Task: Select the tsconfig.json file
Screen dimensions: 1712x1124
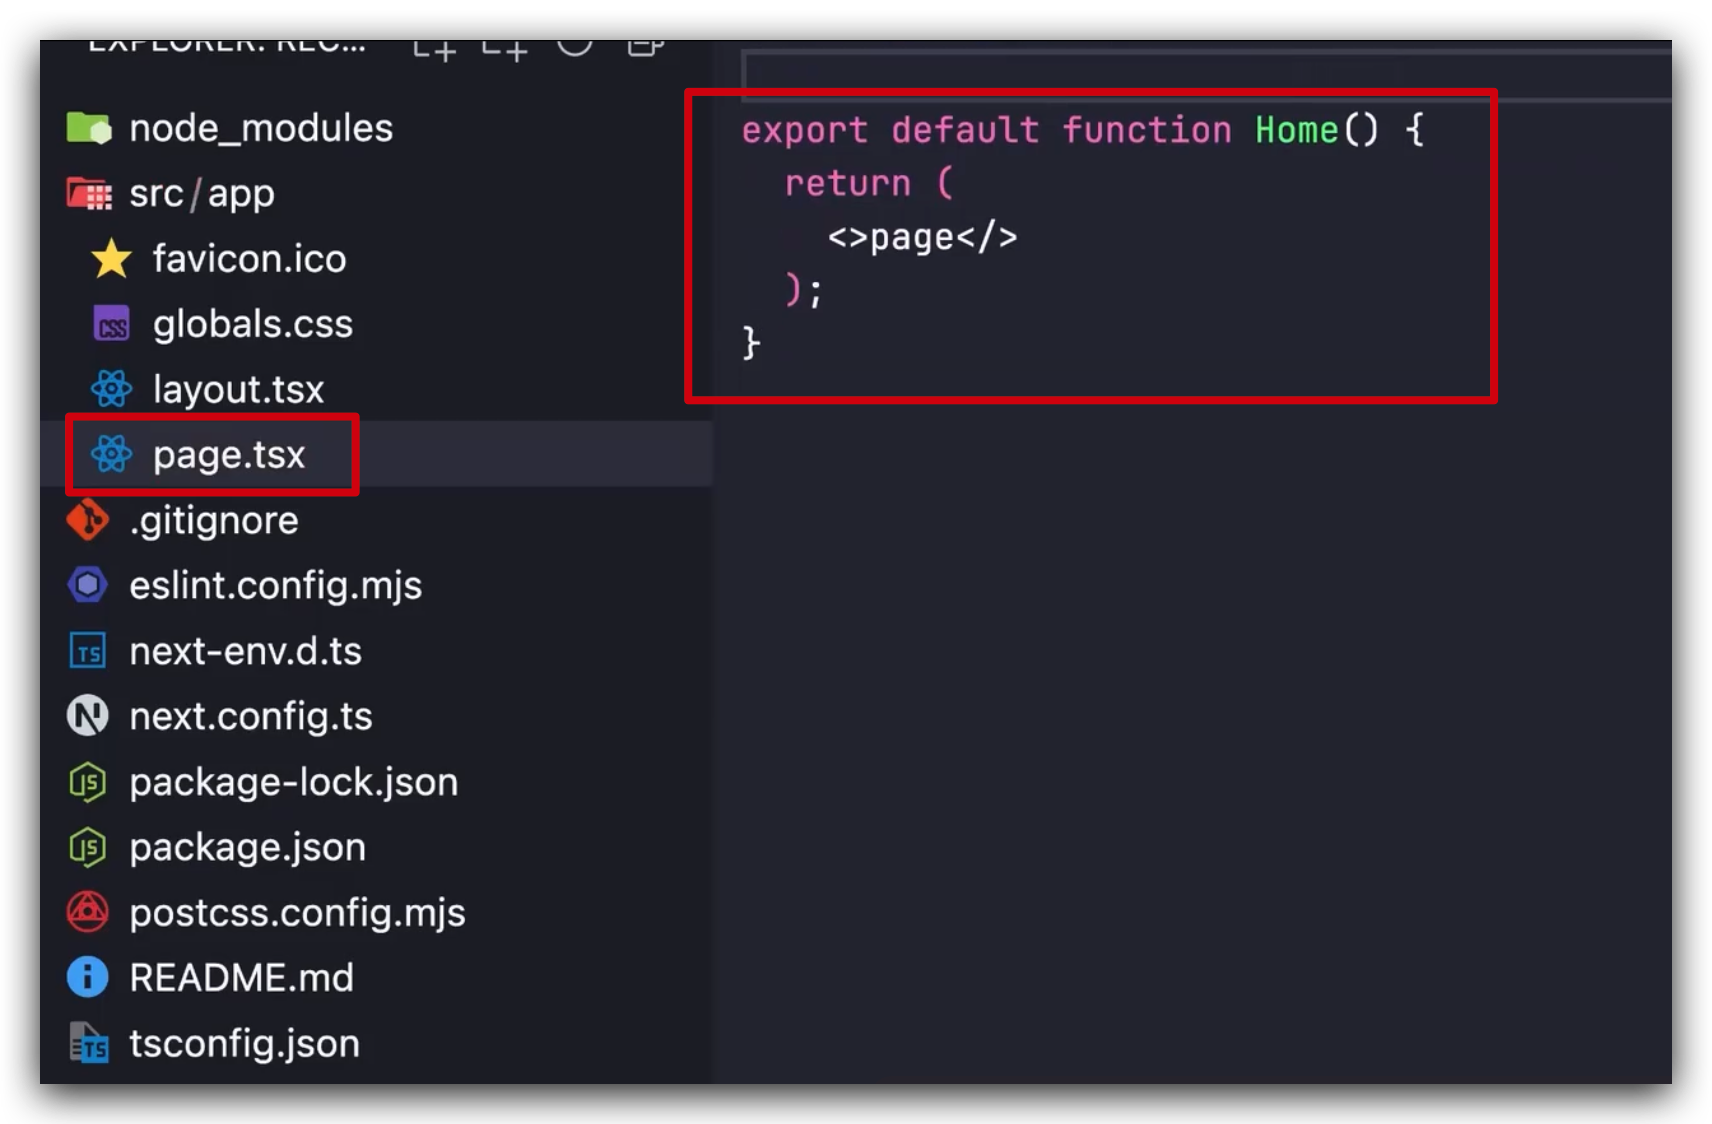Action: pyautogui.click(x=244, y=1043)
